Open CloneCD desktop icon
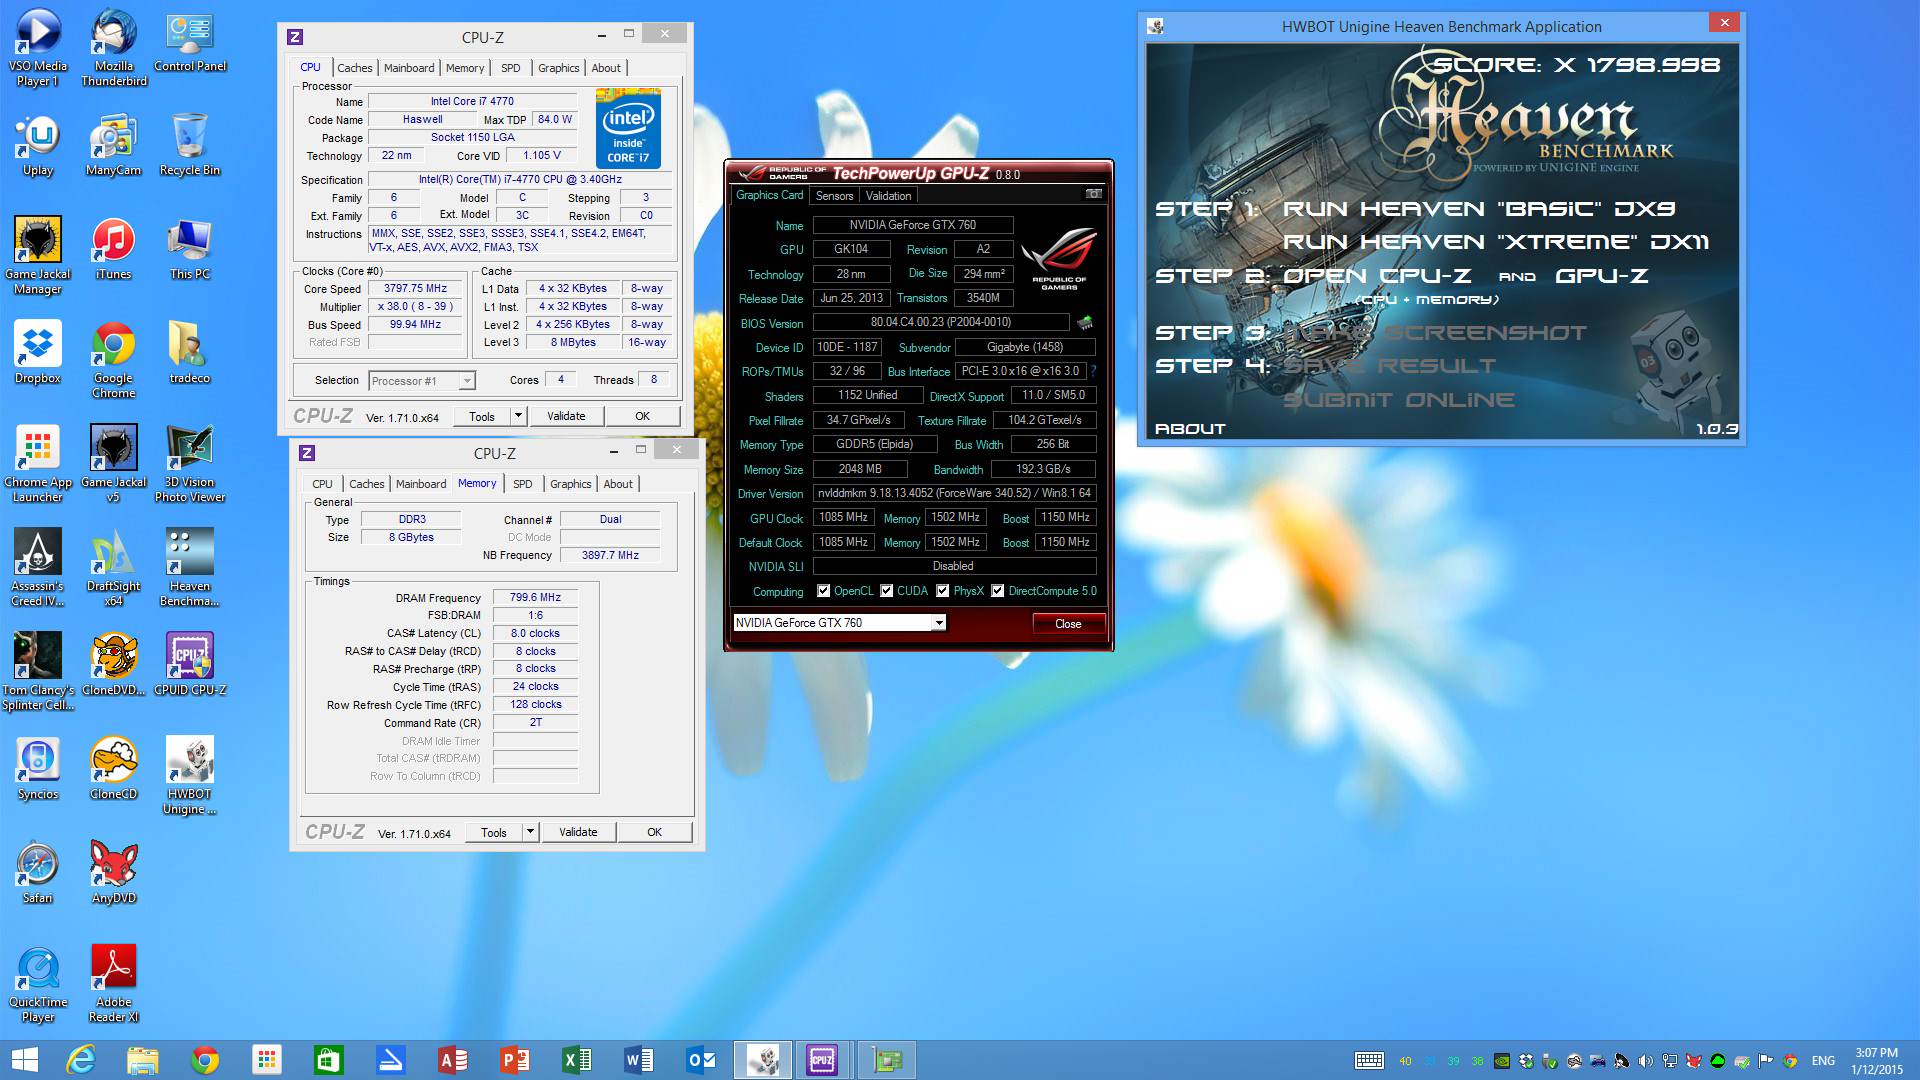The height and width of the screenshot is (1080, 1920). coord(114,768)
